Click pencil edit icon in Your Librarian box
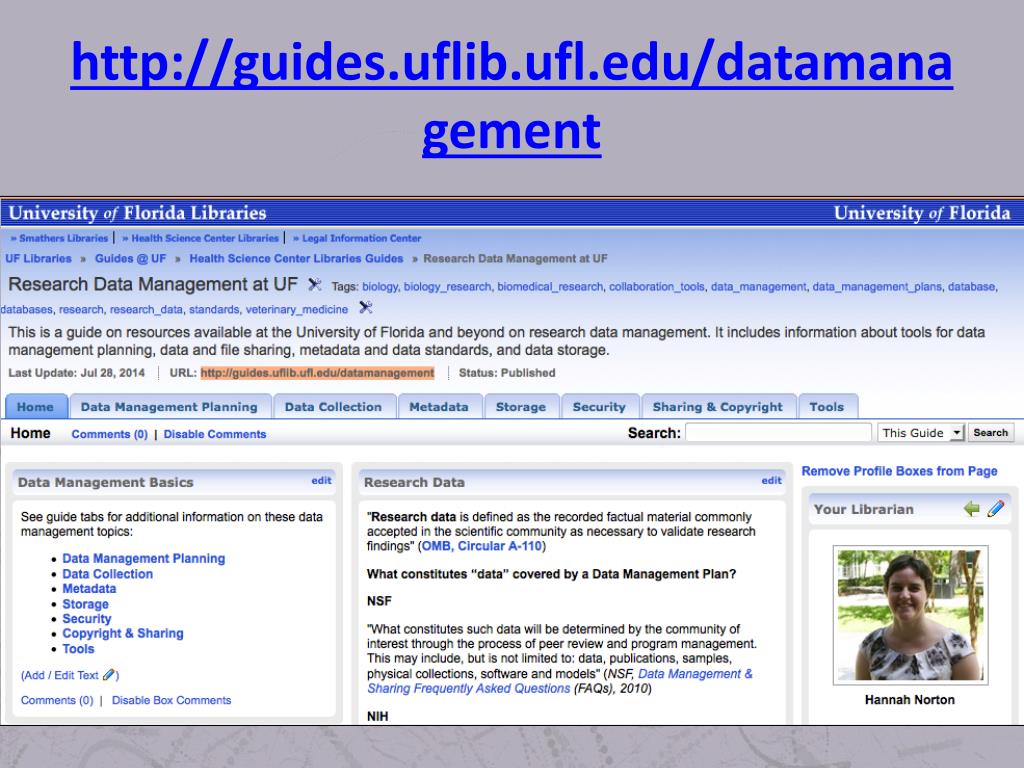Image resolution: width=1024 pixels, height=768 pixels. tap(996, 509)
